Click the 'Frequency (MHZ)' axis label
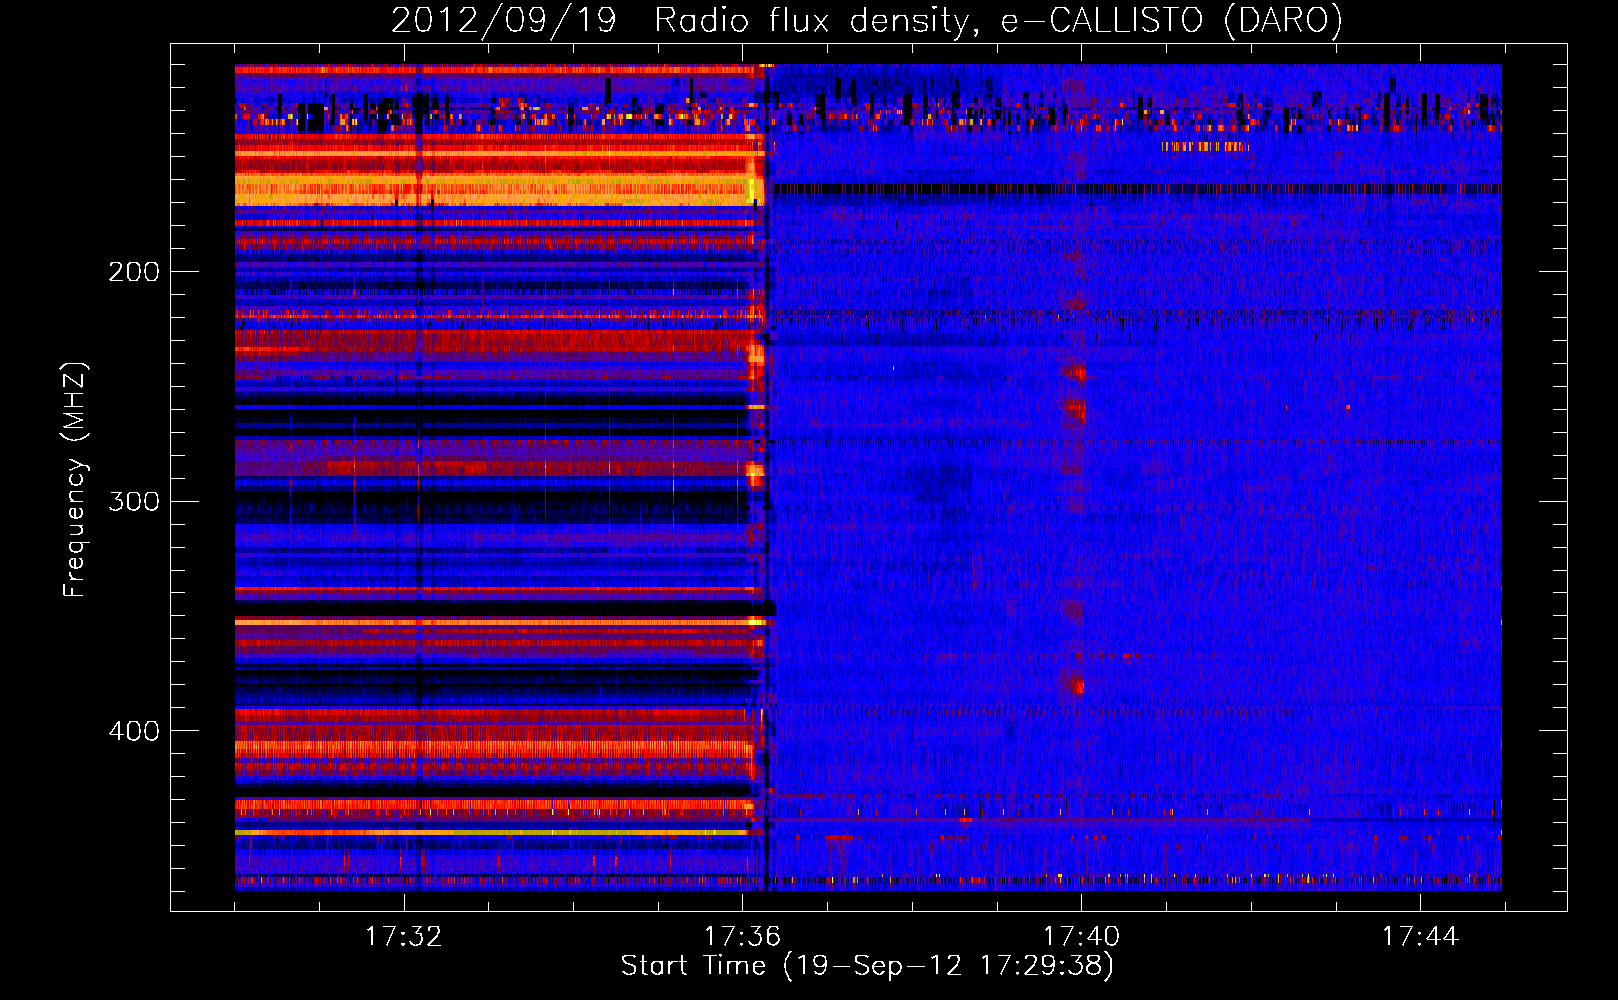The width and height of the screenshot is (1618, 1000). tap(75, 480)
